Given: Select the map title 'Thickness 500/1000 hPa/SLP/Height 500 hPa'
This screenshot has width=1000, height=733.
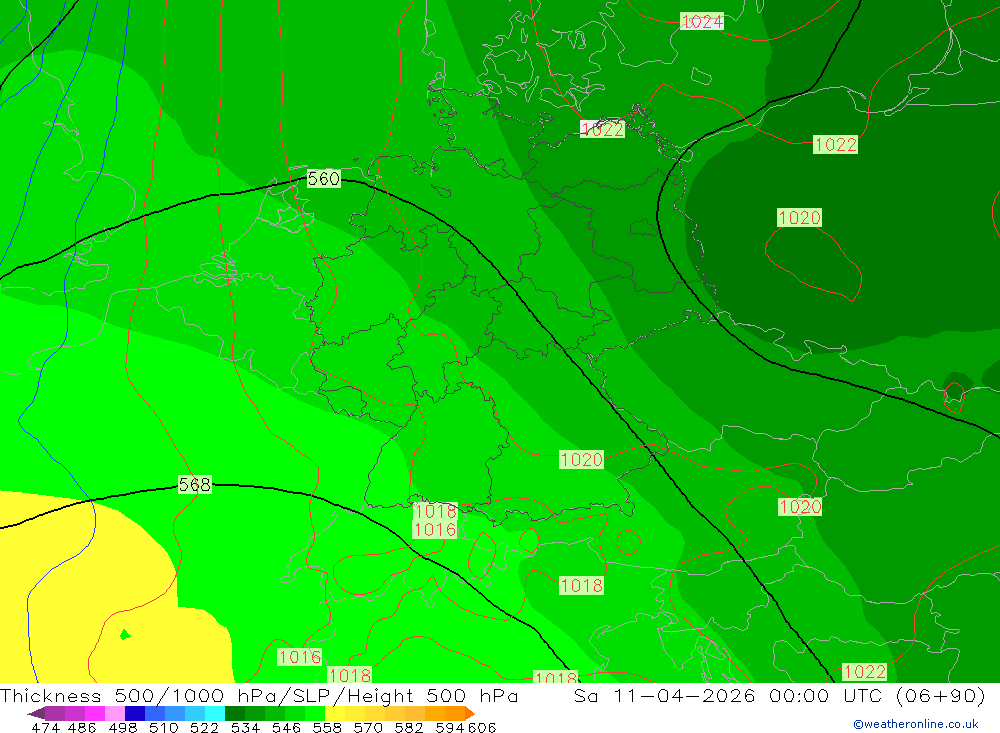Looking at the screenshot, I should (x=259, y=695).
